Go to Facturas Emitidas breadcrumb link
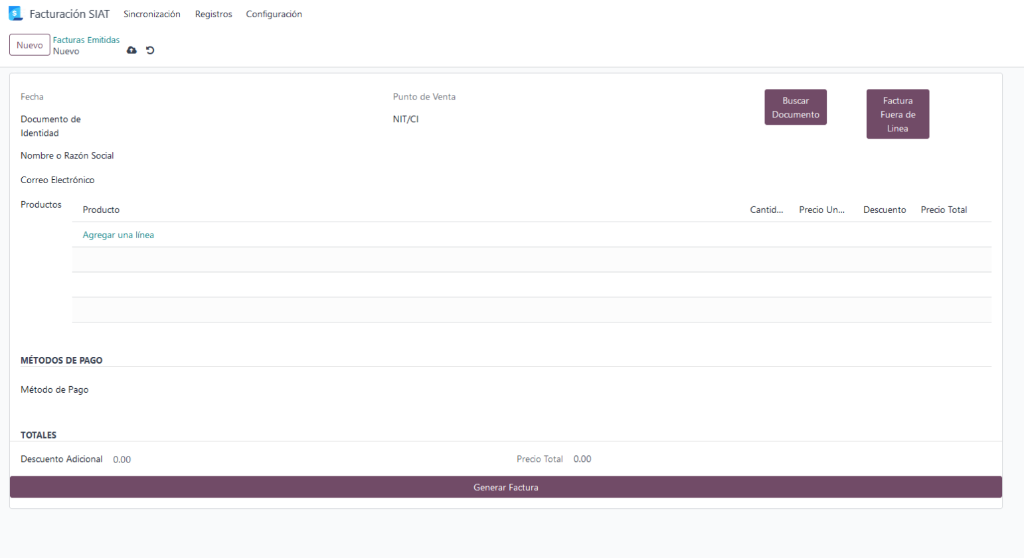Image resolution: width=1024 pixels, height=558 pixels. 86,40
